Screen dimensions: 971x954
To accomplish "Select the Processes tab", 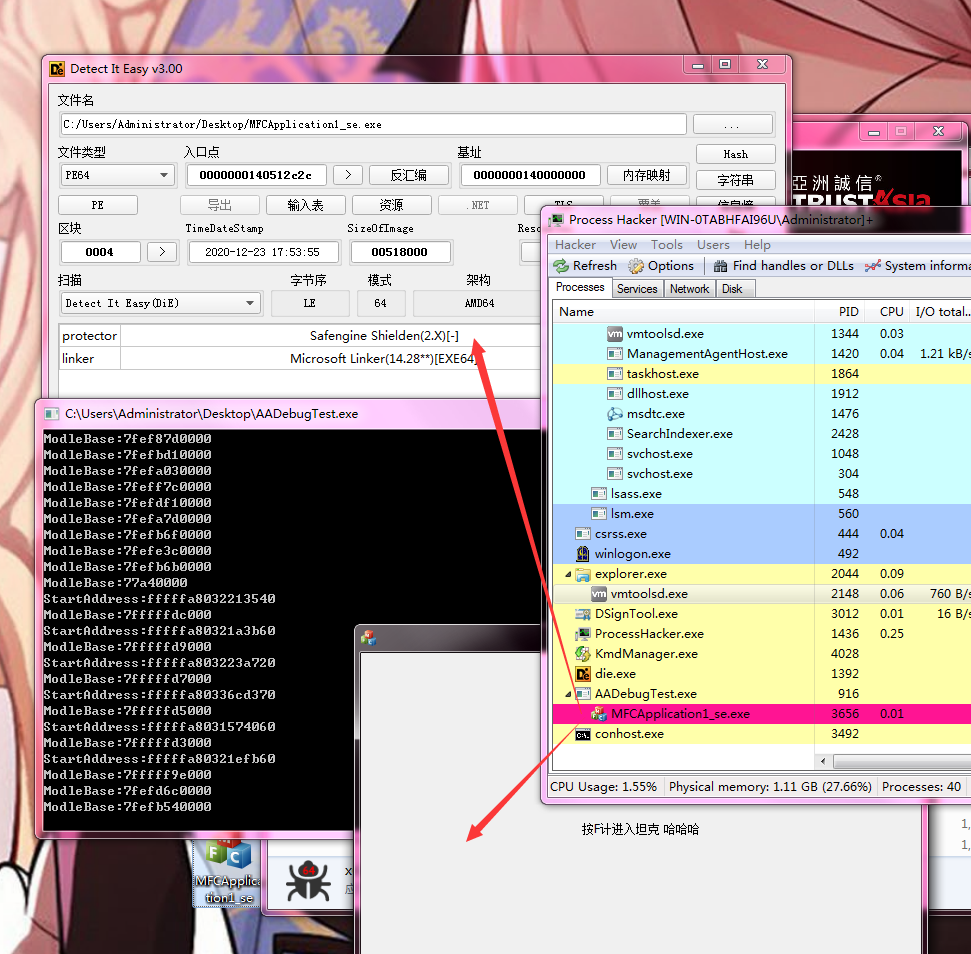I will coord(580,287).
